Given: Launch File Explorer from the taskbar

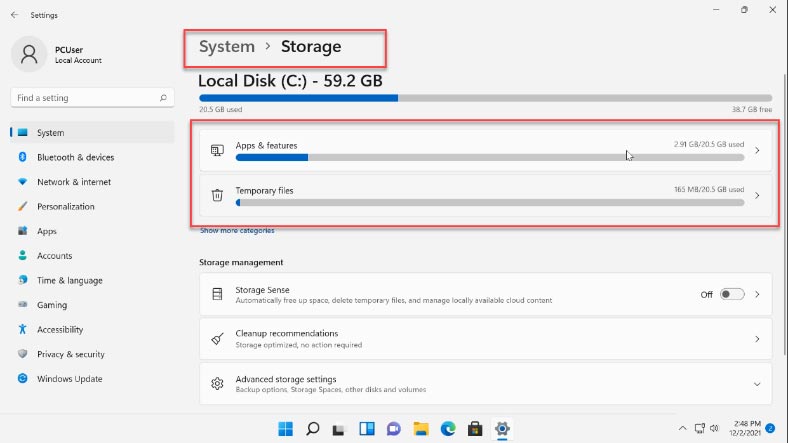Looking at the screenshot, I should 421,428.
